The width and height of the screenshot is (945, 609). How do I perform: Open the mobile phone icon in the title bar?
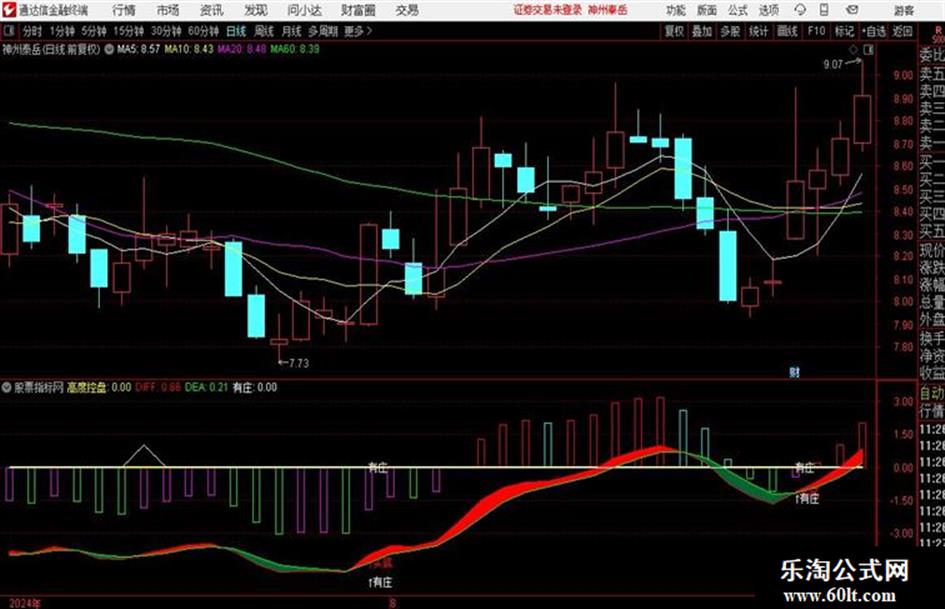825,10
